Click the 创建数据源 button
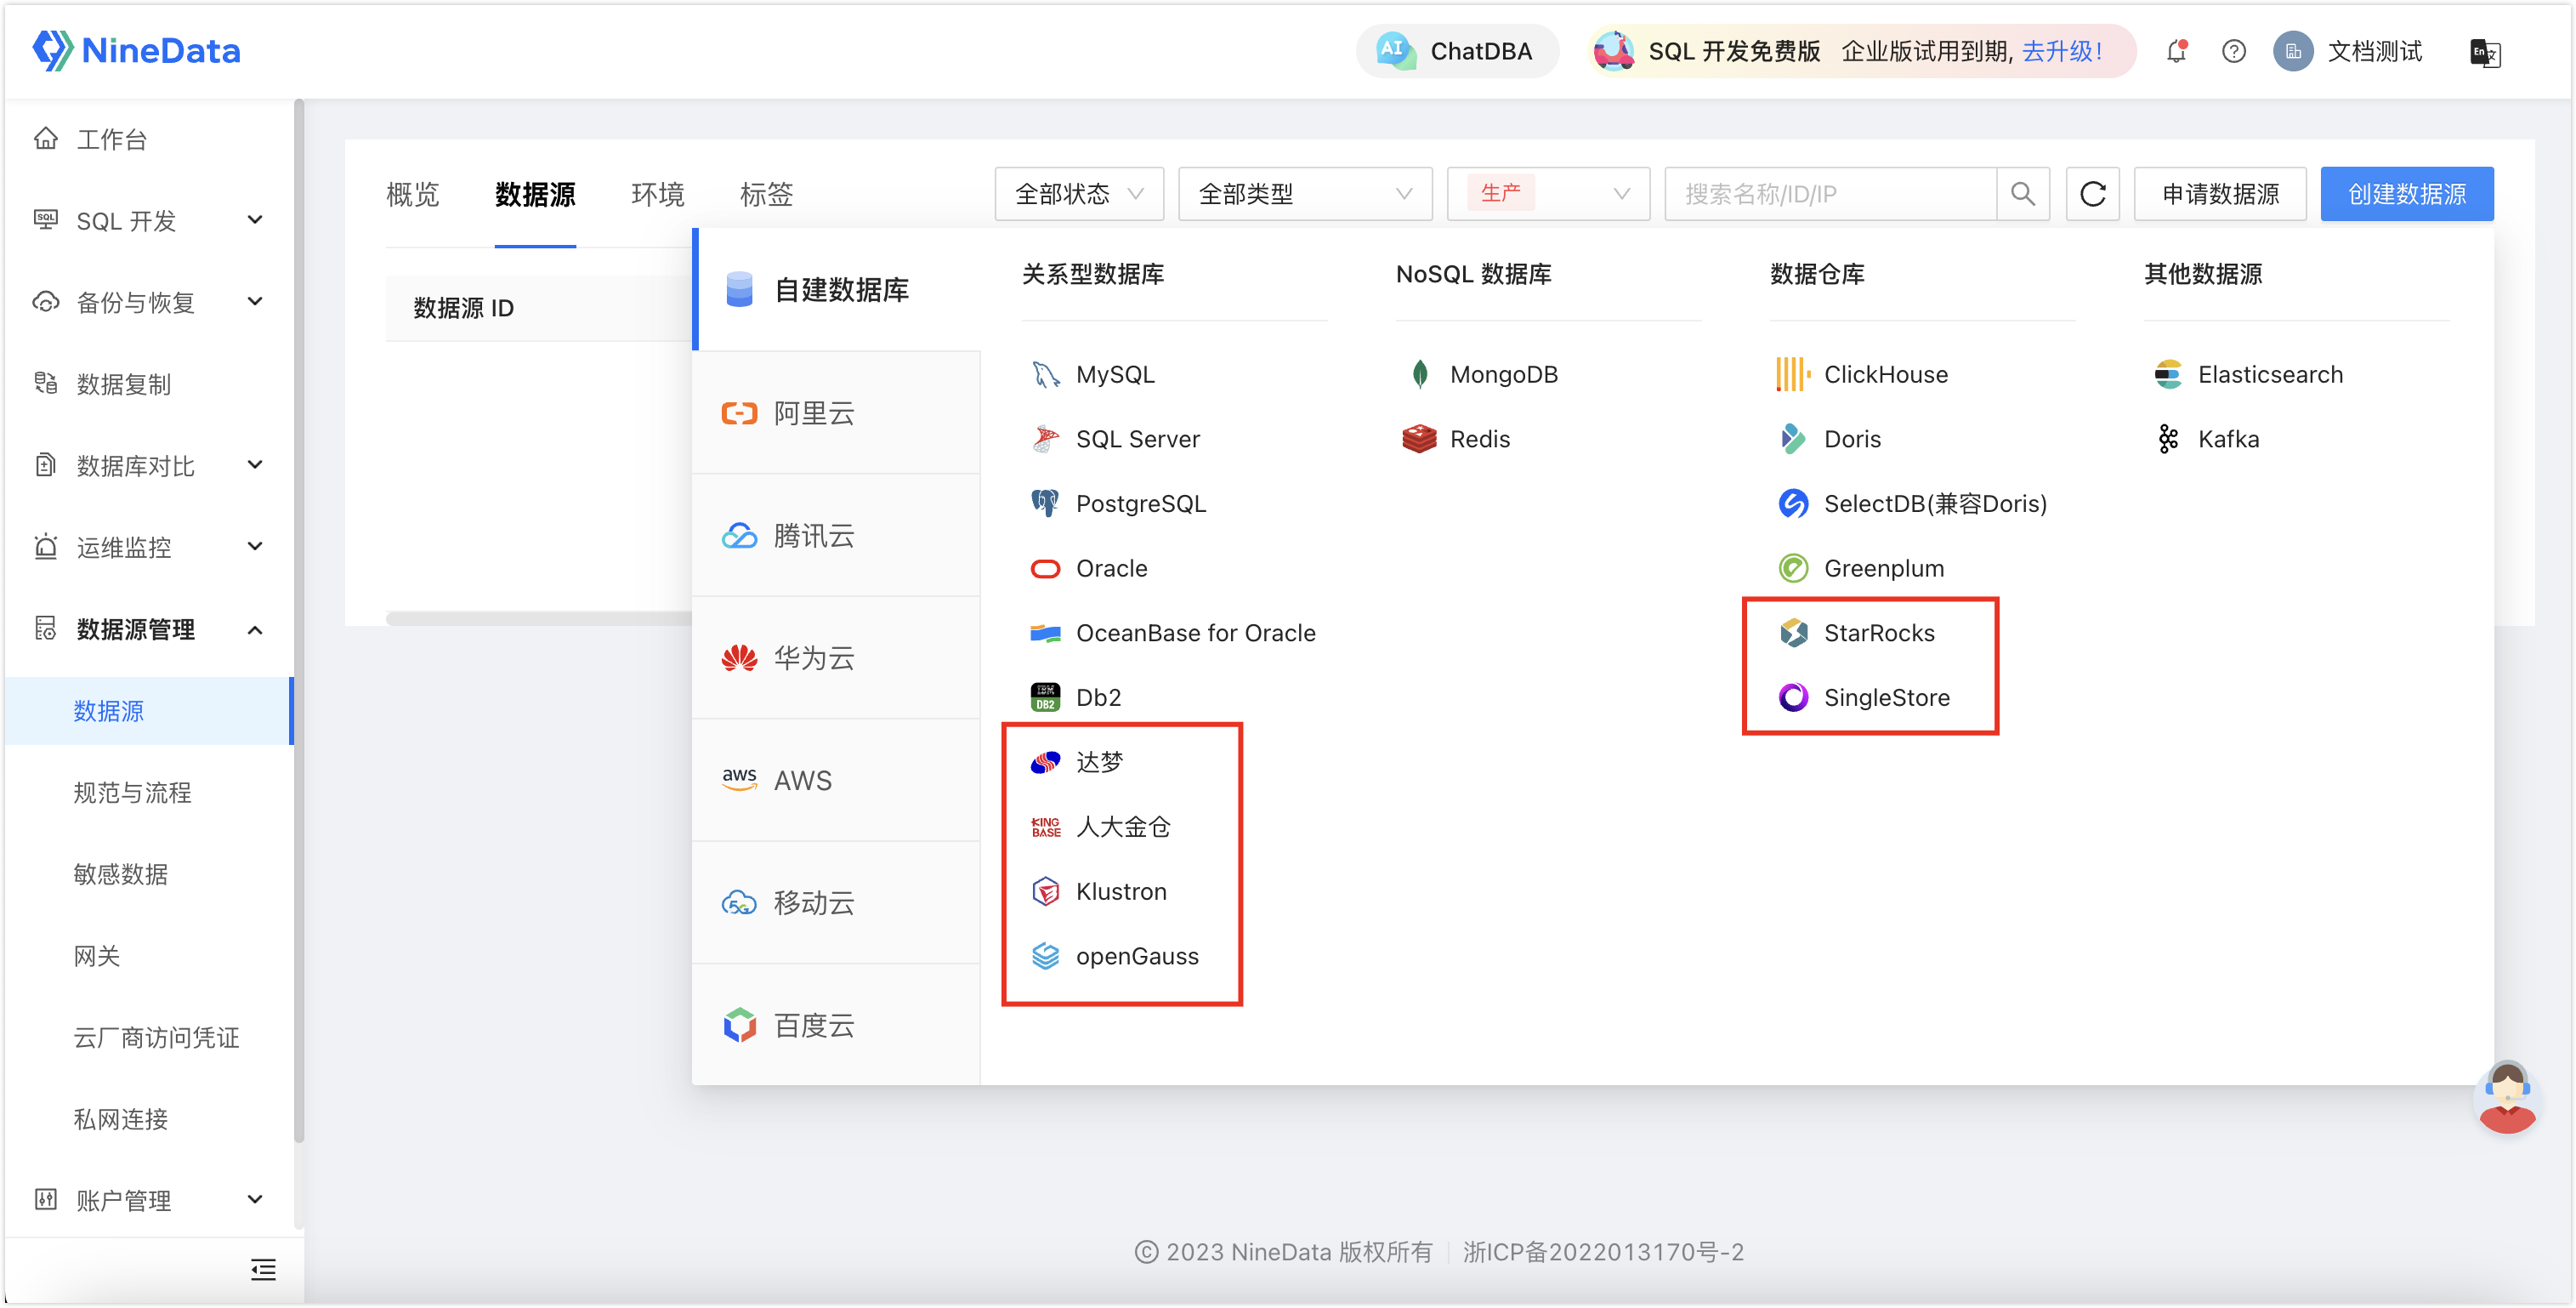2576x1308 pixels. pos(2406,194)
